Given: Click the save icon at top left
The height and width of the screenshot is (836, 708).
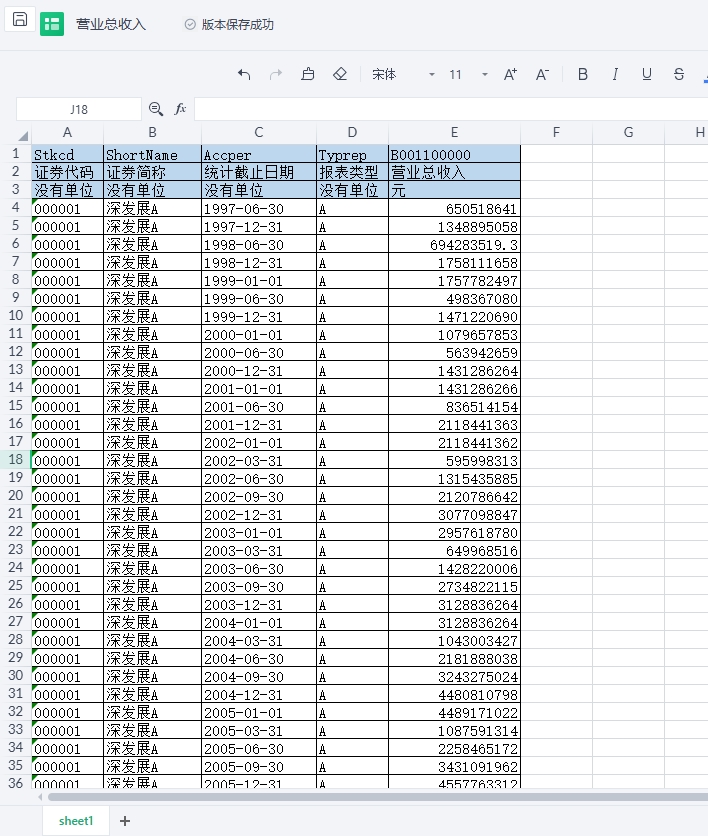Looking at the screenshot, I should (20, 20).
